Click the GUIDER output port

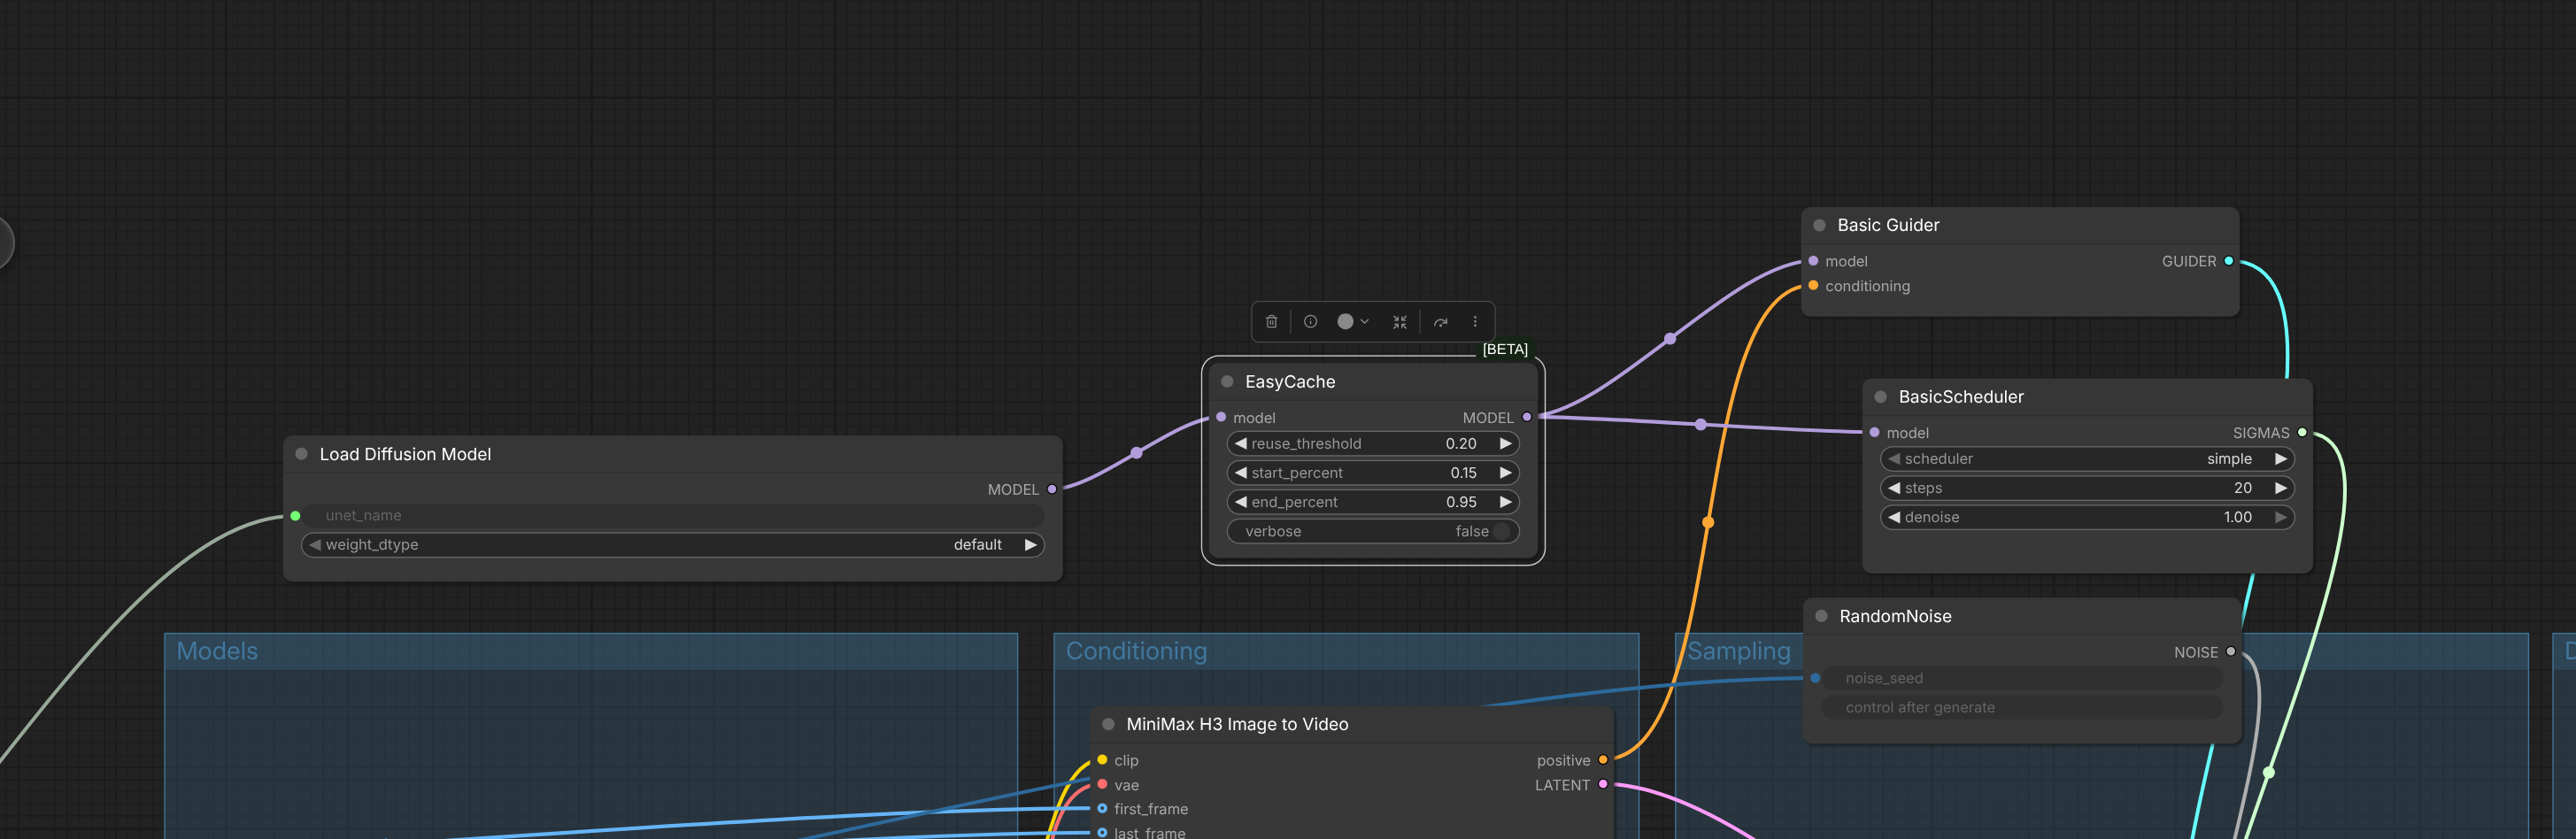(x=2229, y=261)
